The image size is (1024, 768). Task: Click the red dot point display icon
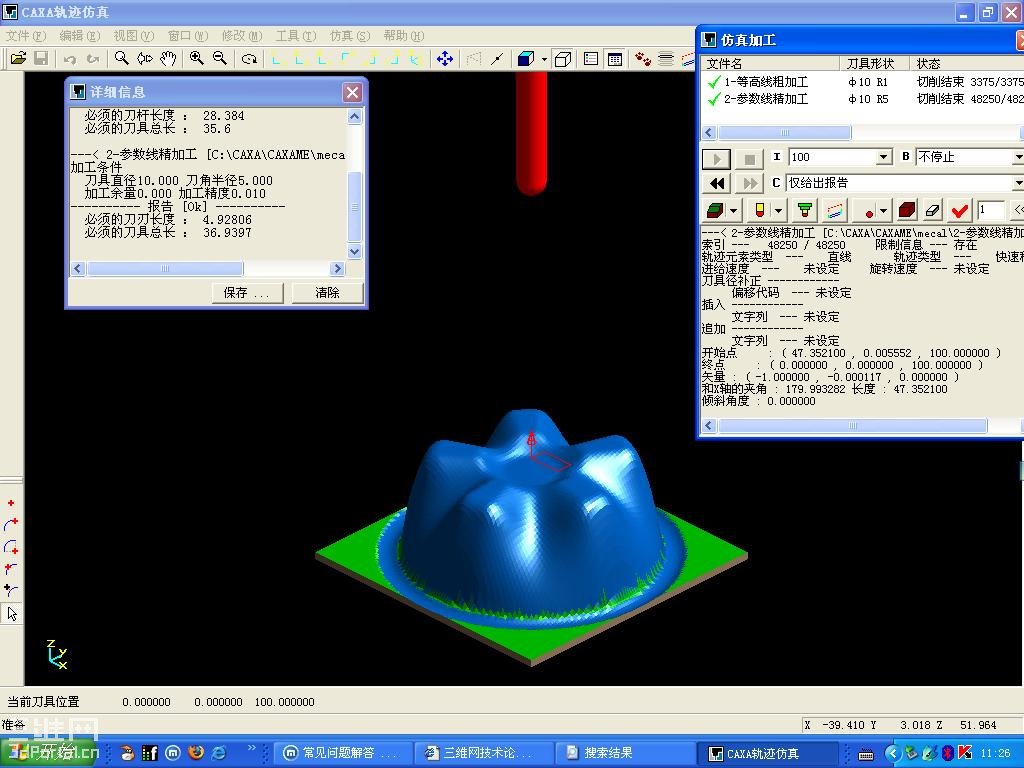869,212
